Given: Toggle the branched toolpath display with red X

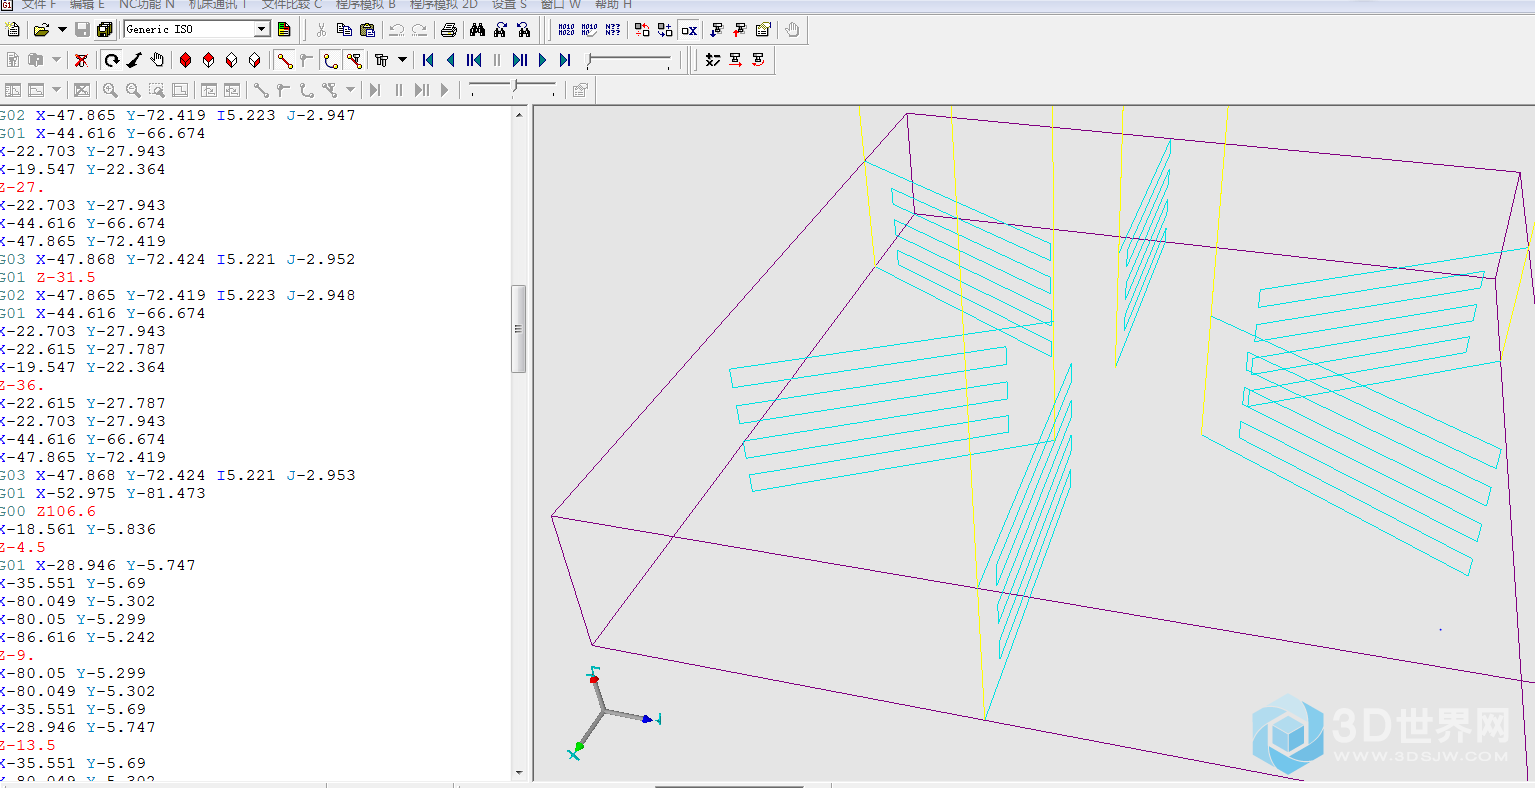Looking at the screenshot, I should (x=354, y=60).
